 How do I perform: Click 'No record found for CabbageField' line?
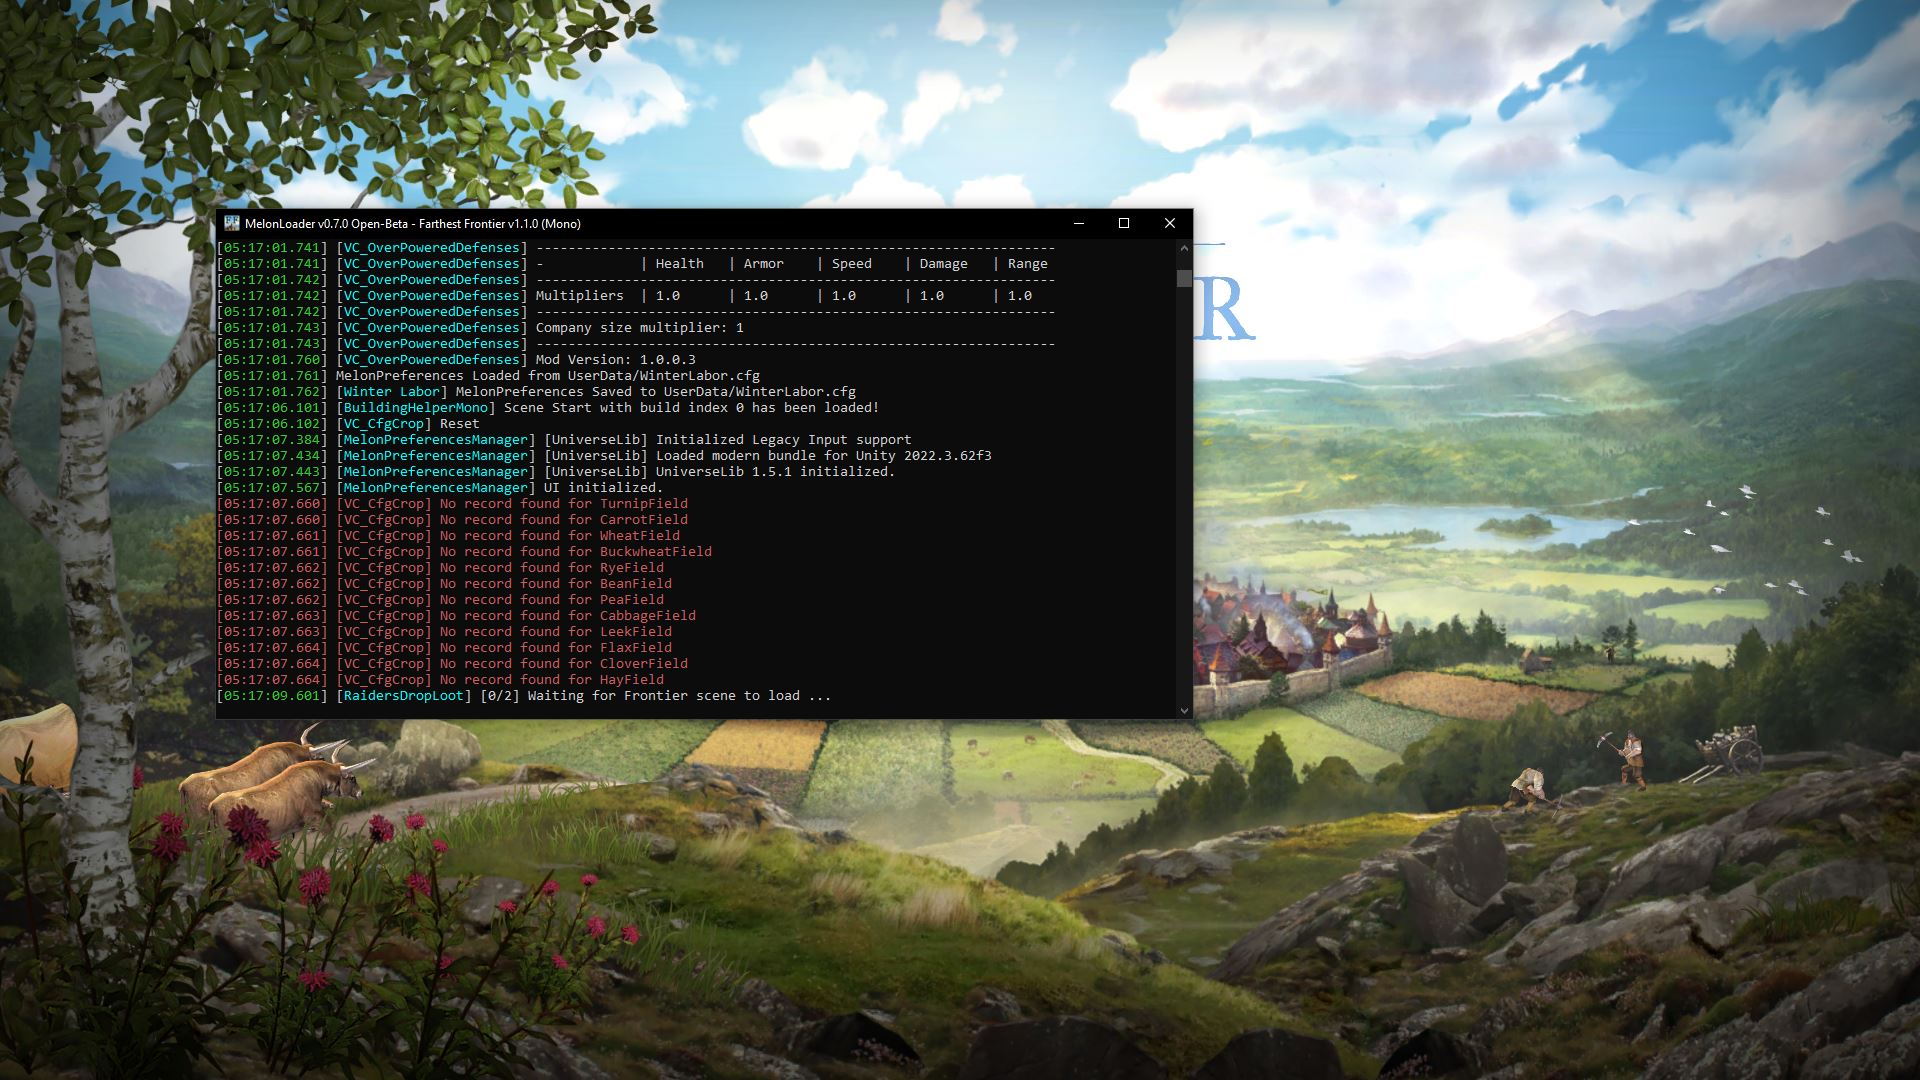point(568,616)
